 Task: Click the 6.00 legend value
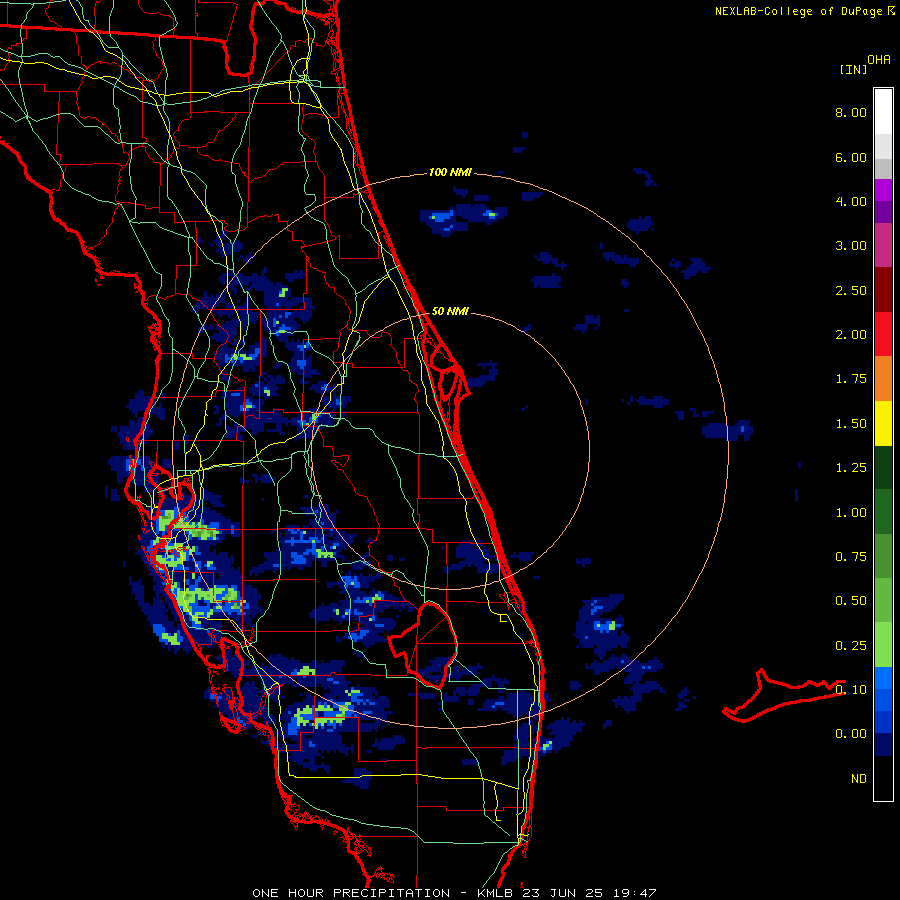point(851,157)
